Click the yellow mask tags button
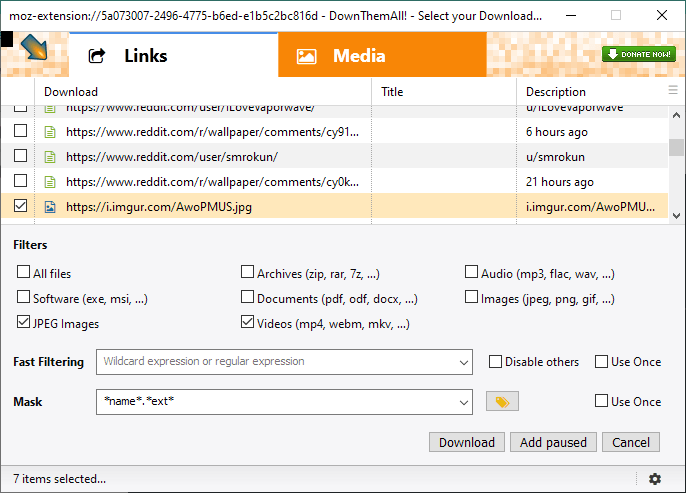 coord(502,401)
